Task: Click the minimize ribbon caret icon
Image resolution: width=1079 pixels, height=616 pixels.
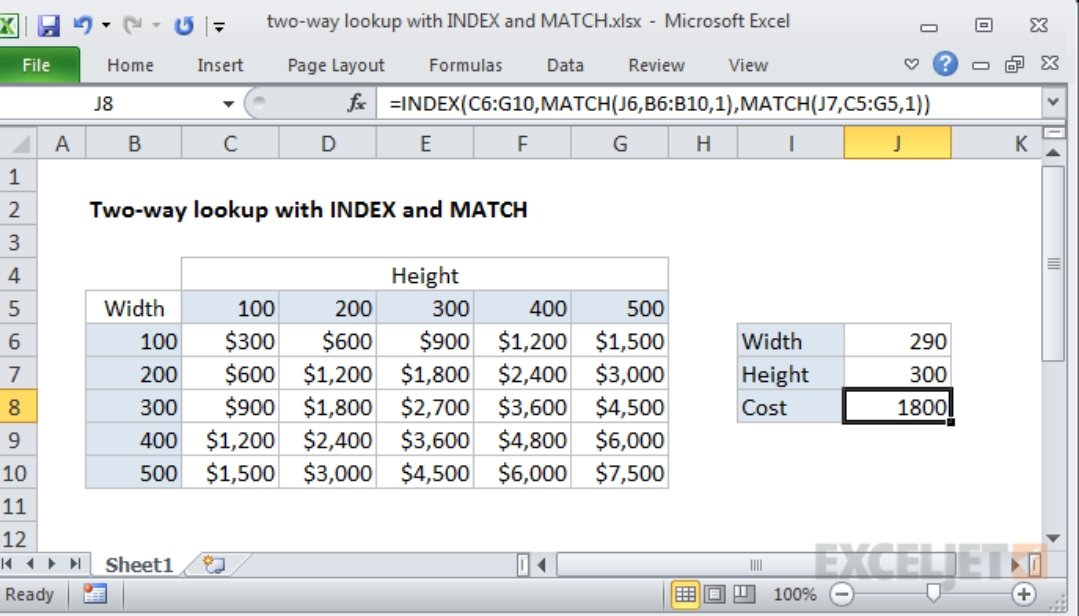Action: coord(911,65)
